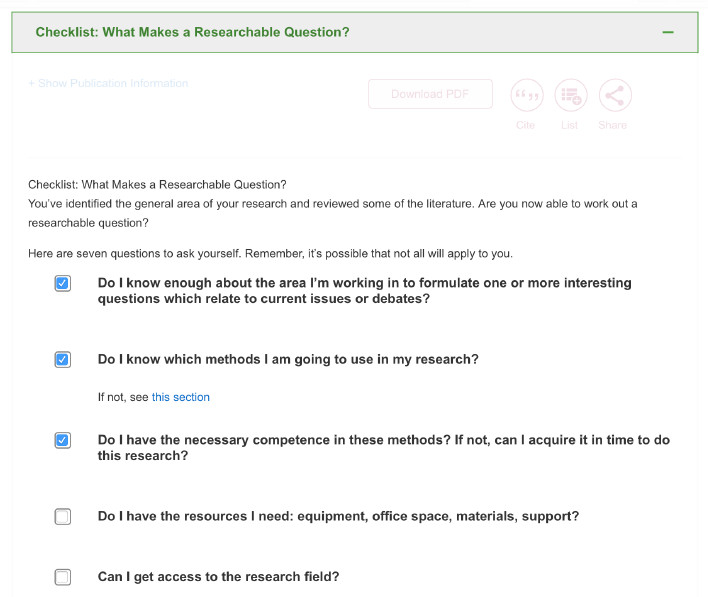Select the question about equipment and office space
708x597 pixels.
[338, 516]
